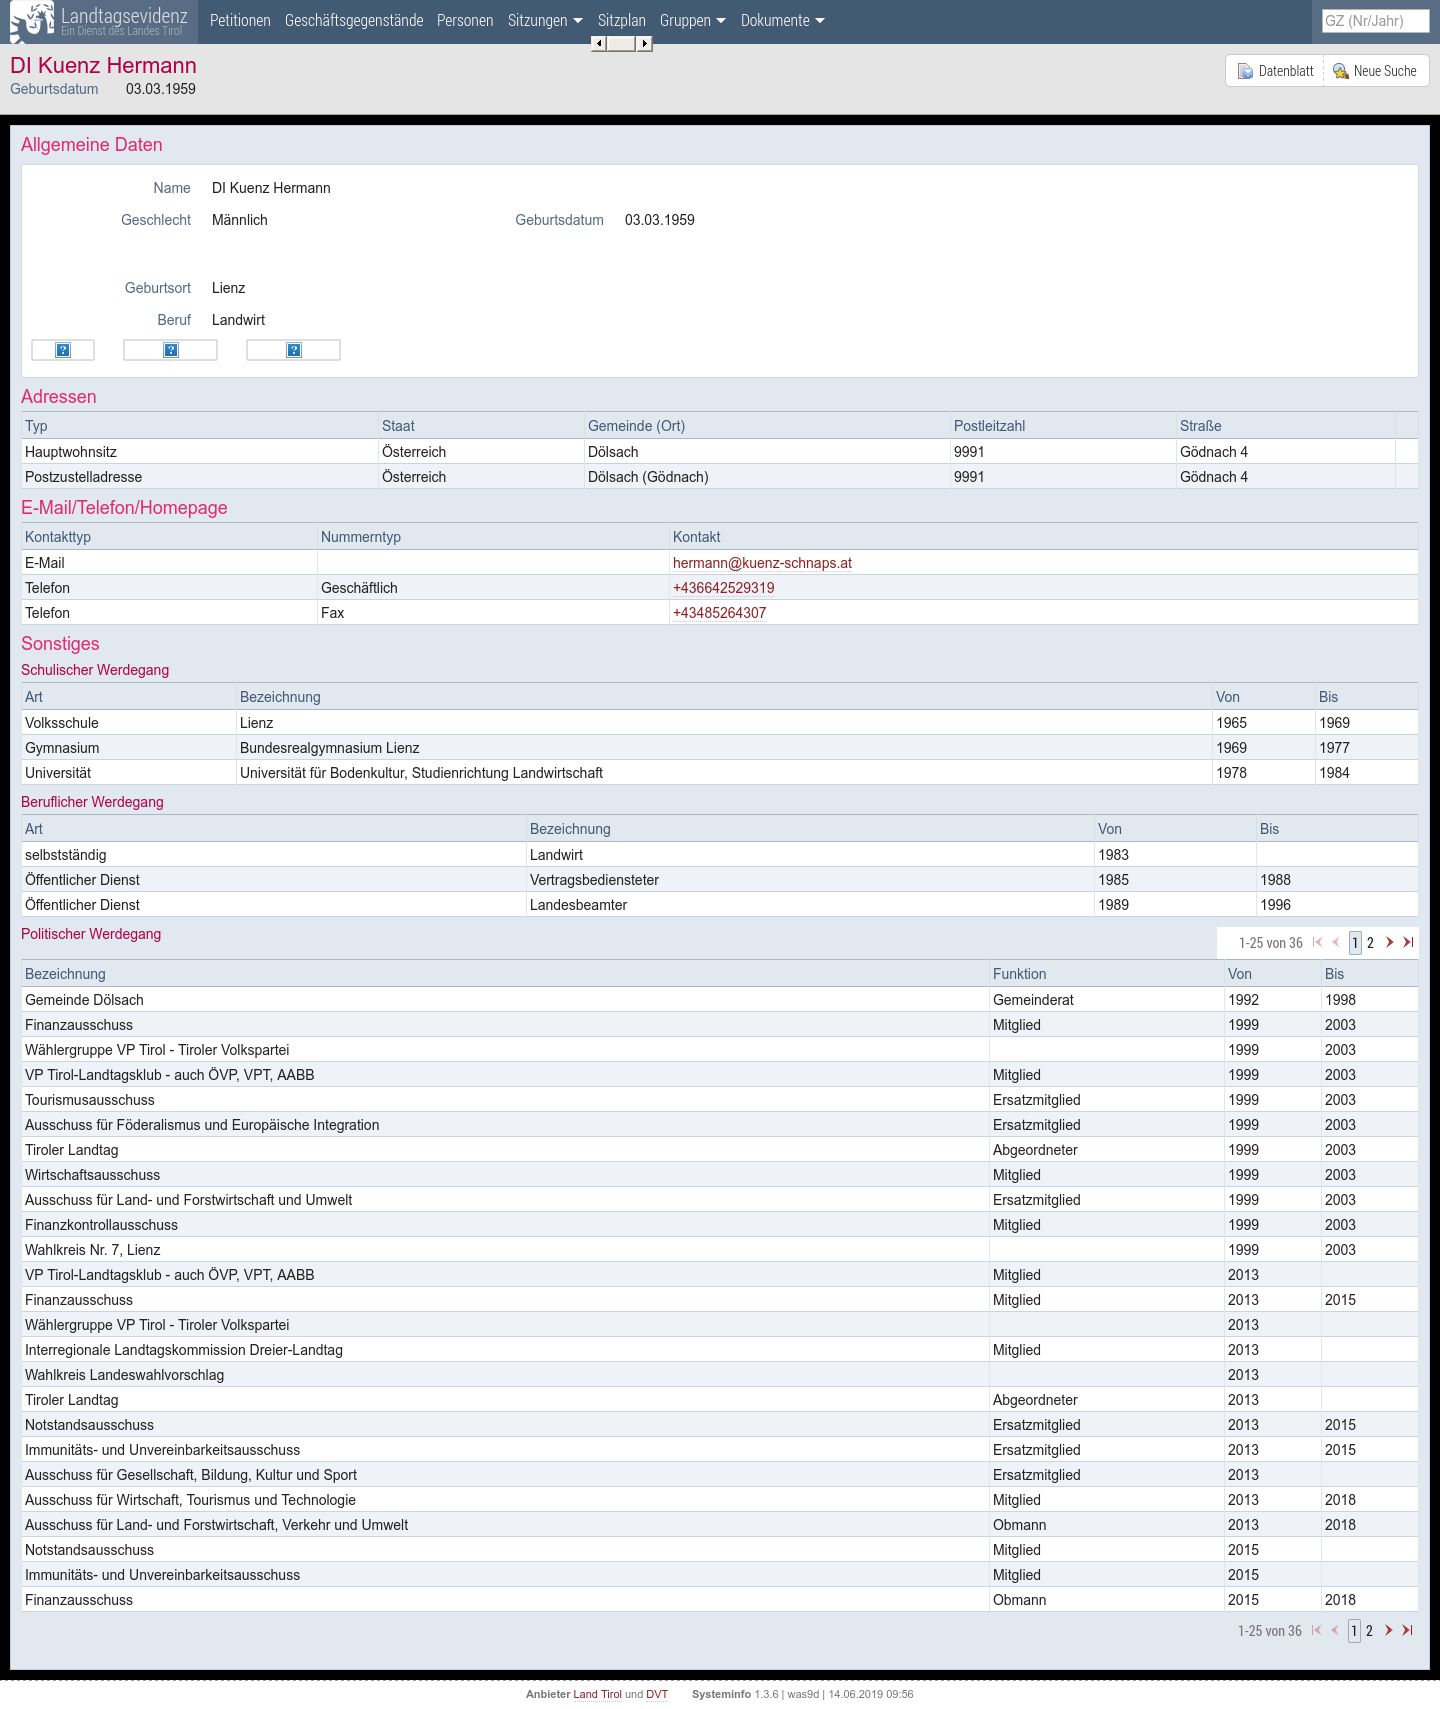
Task: Click Postzustelladresse address row
Action: pos(719,477)
